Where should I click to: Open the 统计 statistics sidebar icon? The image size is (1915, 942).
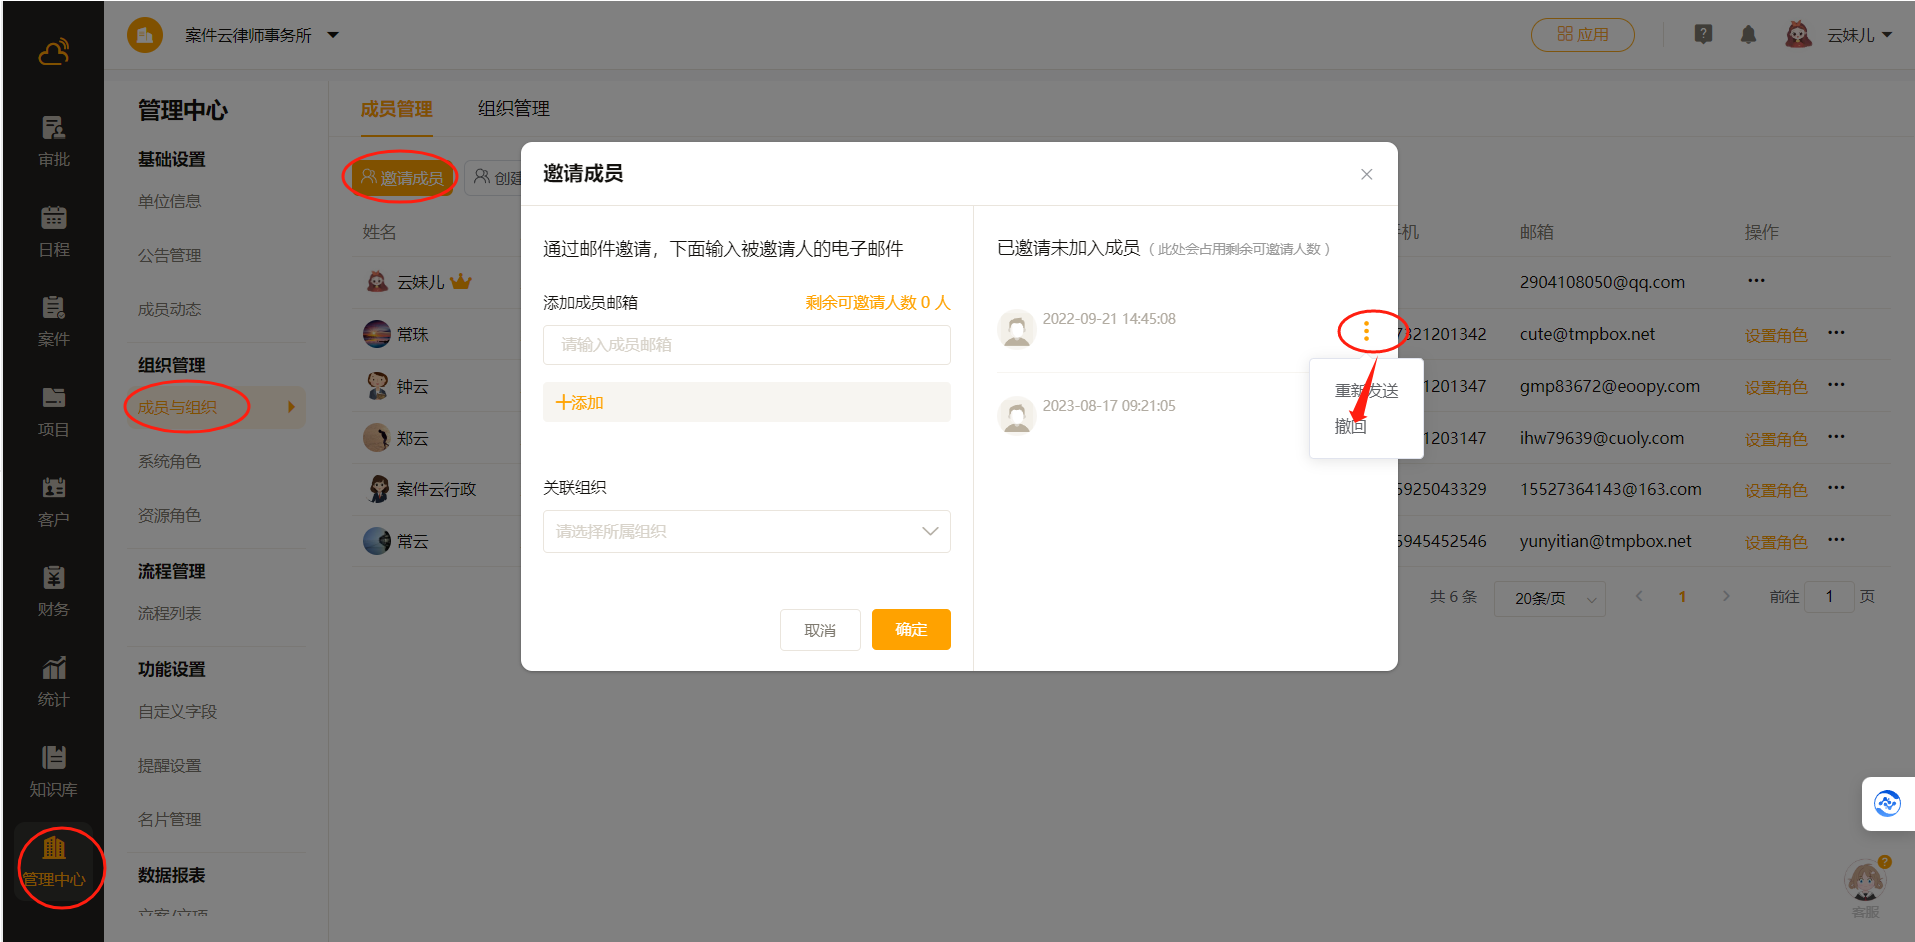(x=54, y=681)
